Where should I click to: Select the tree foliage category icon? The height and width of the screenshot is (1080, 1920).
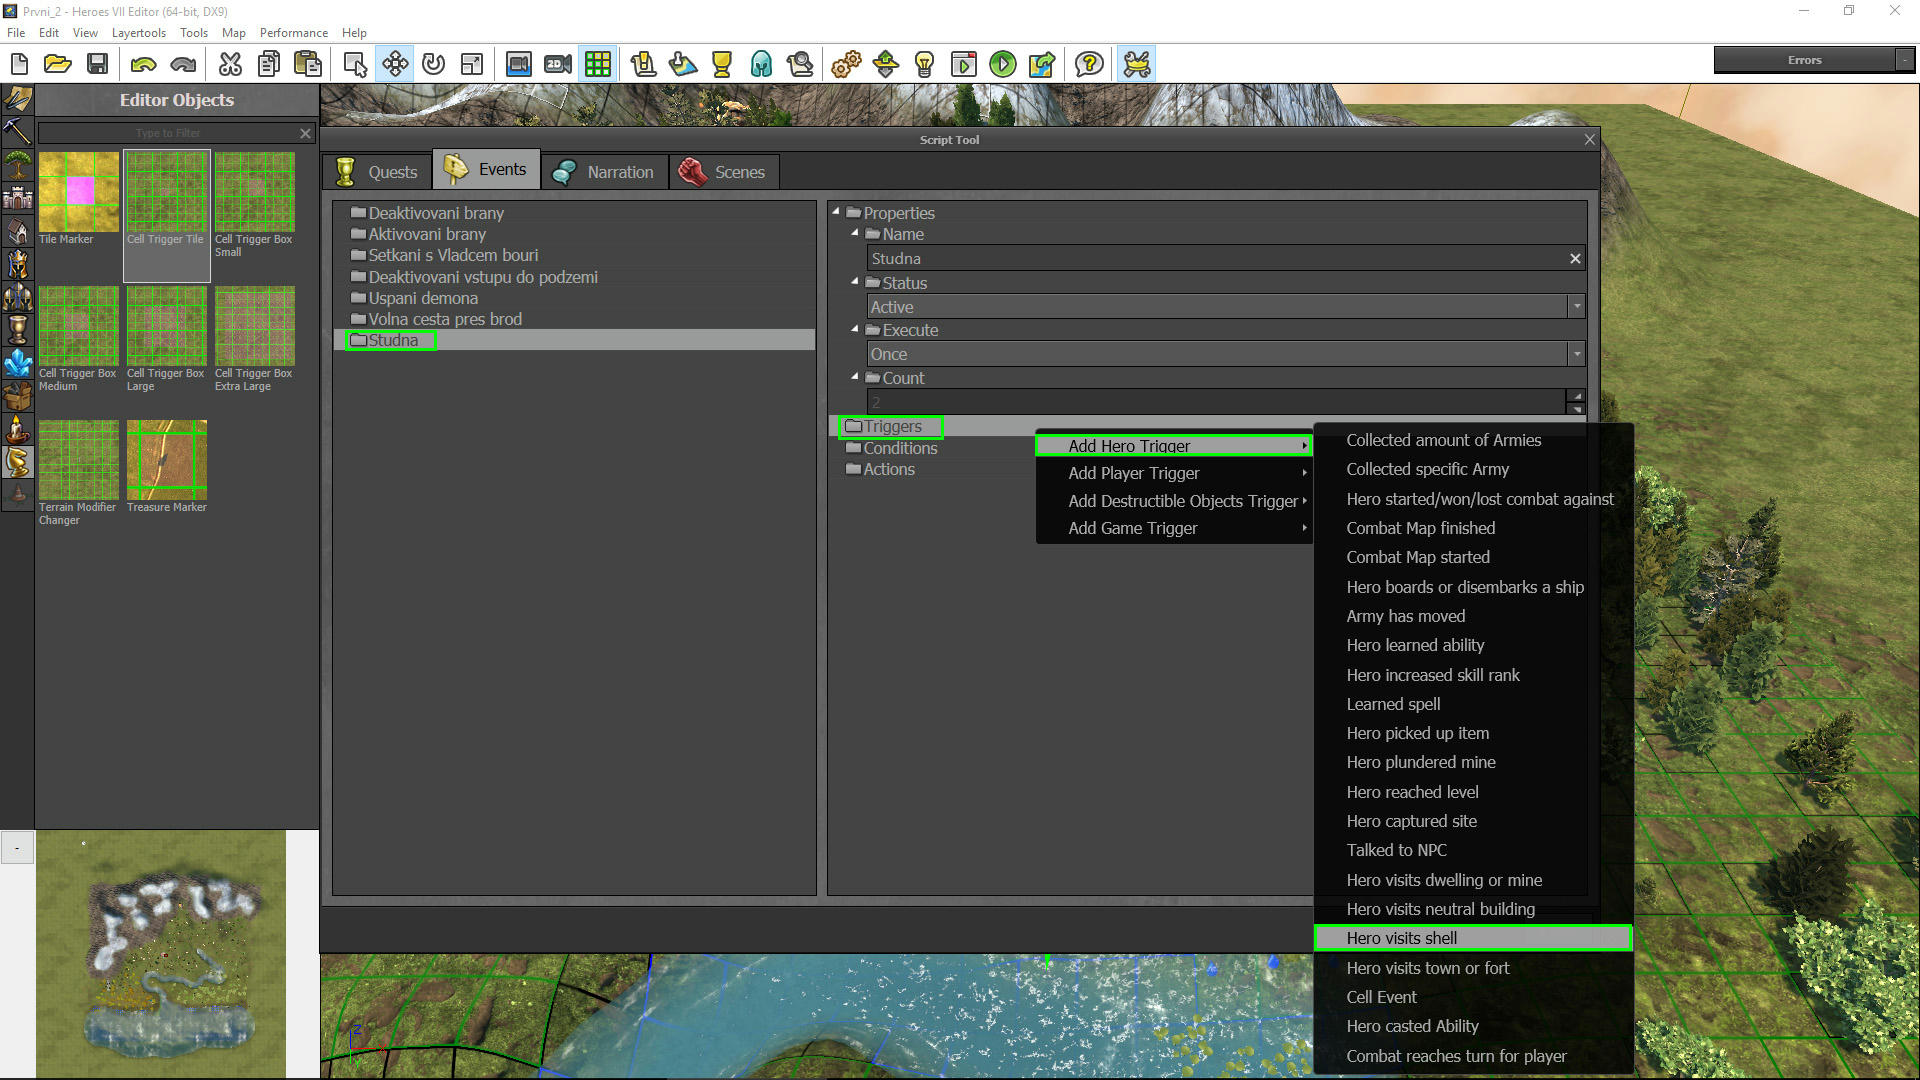[17, 163]
